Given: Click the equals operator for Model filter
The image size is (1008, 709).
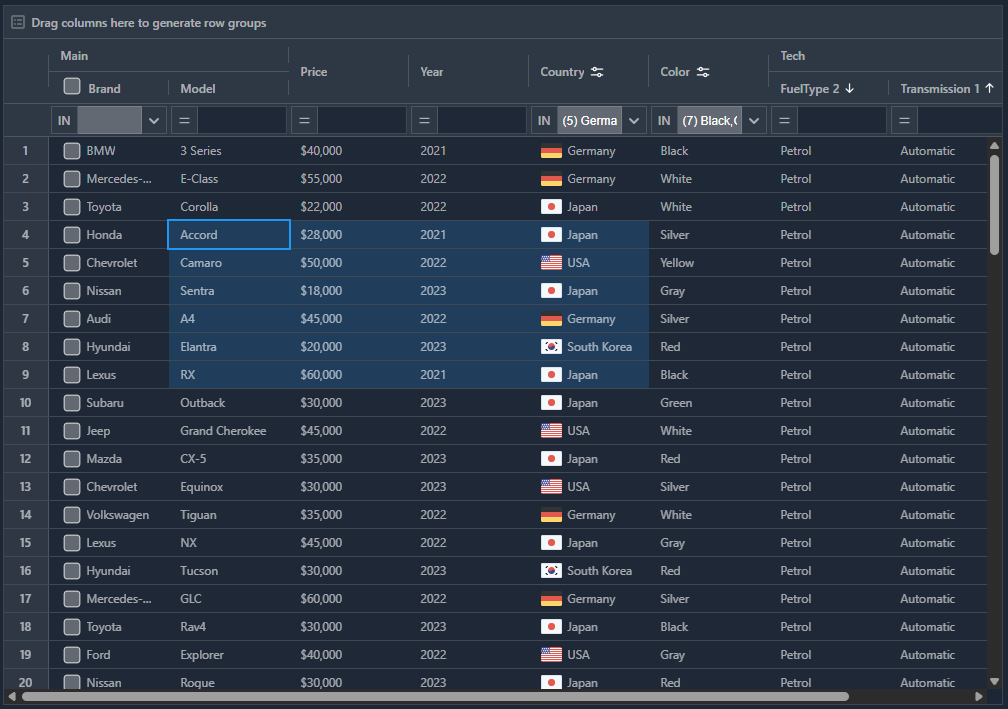Looking at the screenshot, I should click(184, 120).
